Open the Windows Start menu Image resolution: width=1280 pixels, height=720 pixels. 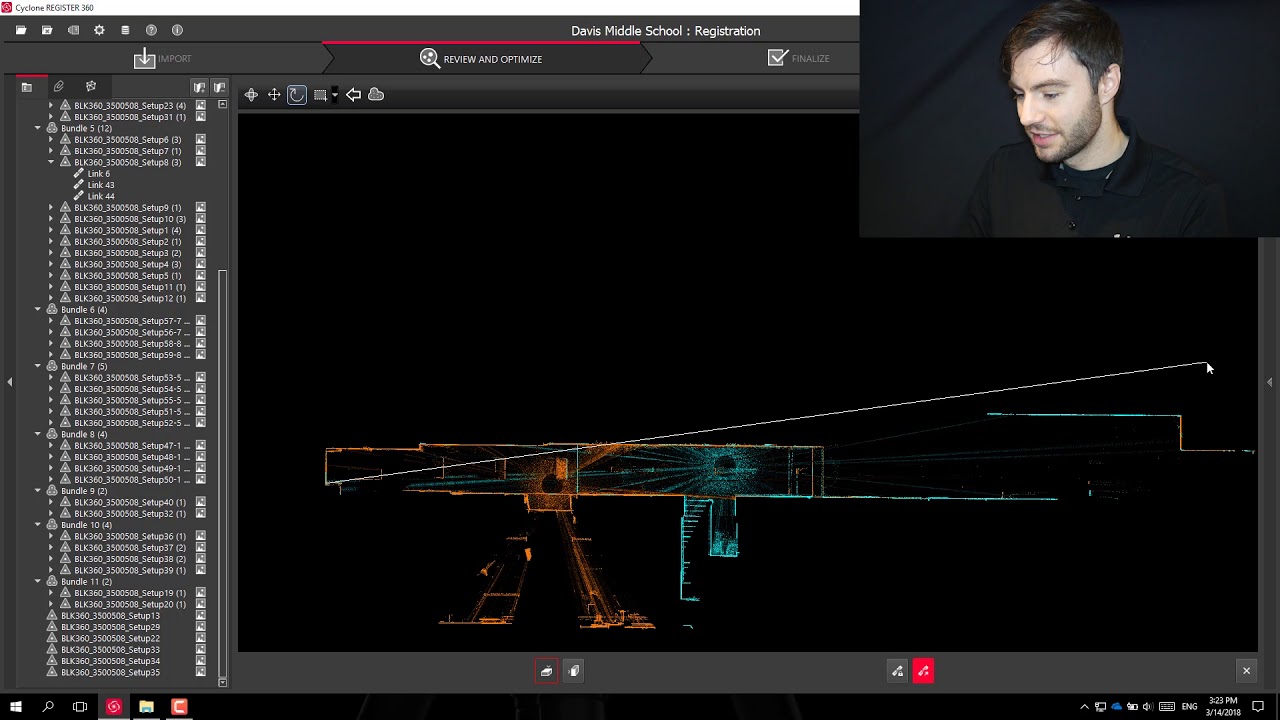tap(16, 707)
